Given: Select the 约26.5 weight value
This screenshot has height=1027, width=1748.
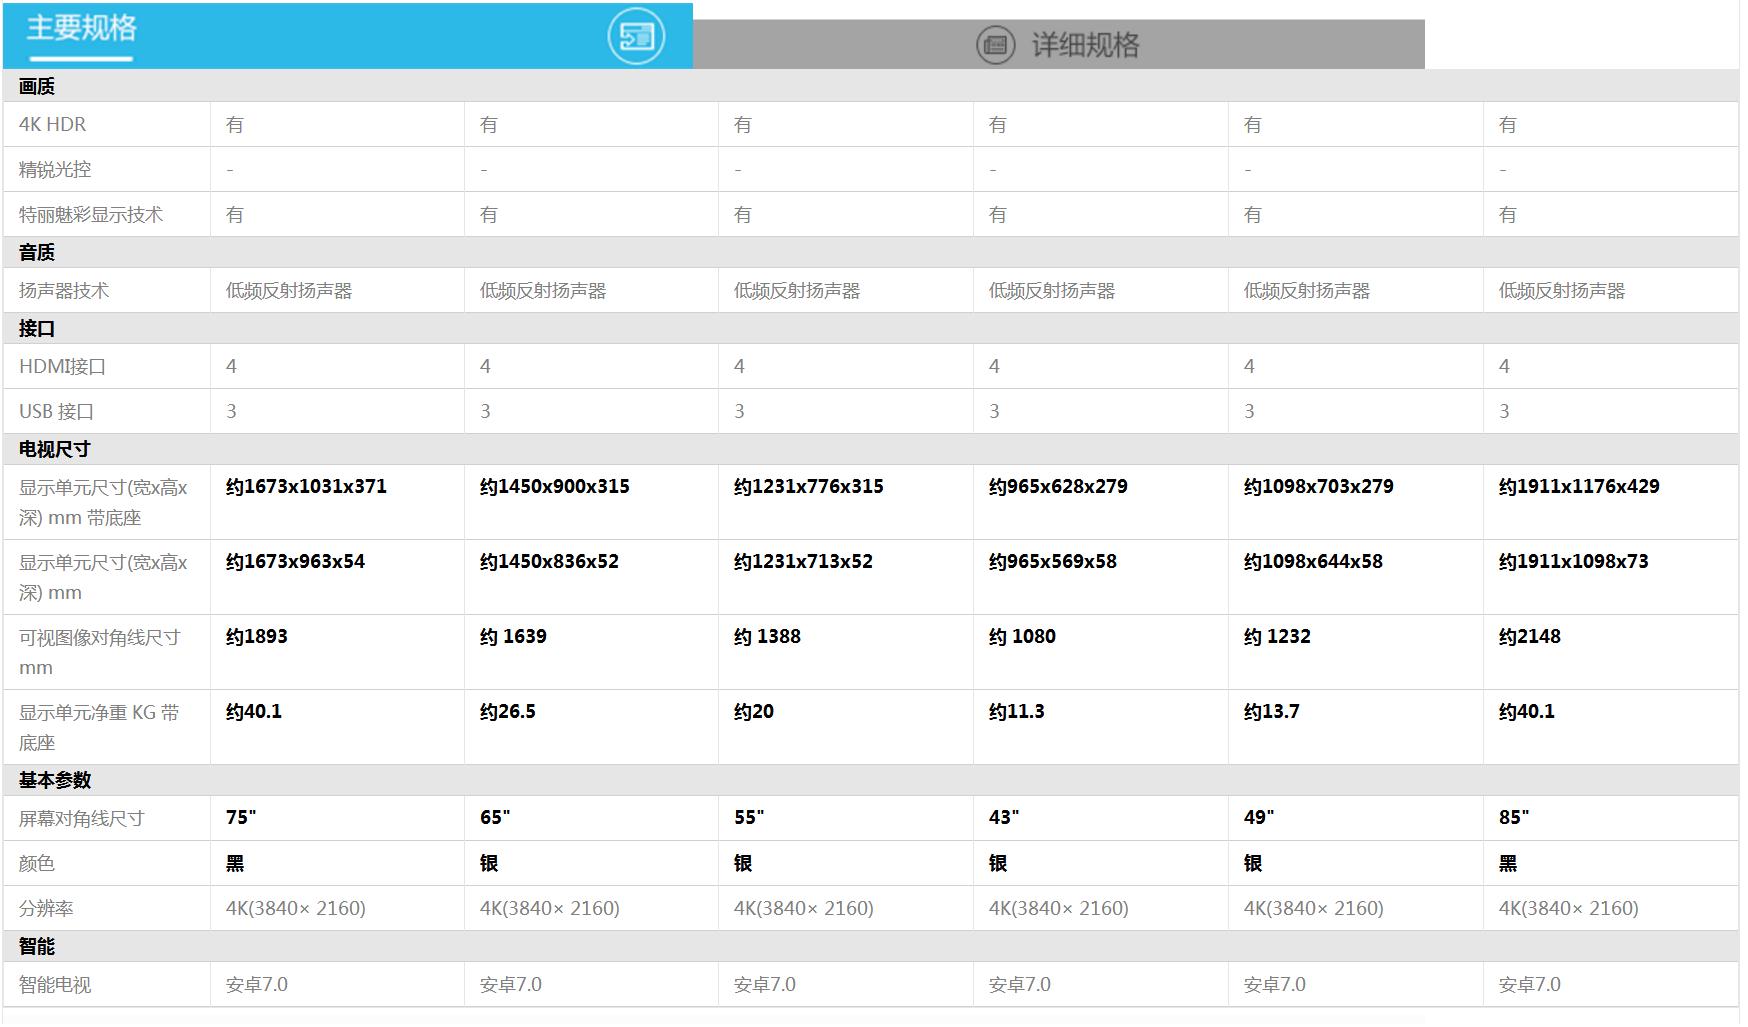Looking at the screenshot, I should (508, 712).
